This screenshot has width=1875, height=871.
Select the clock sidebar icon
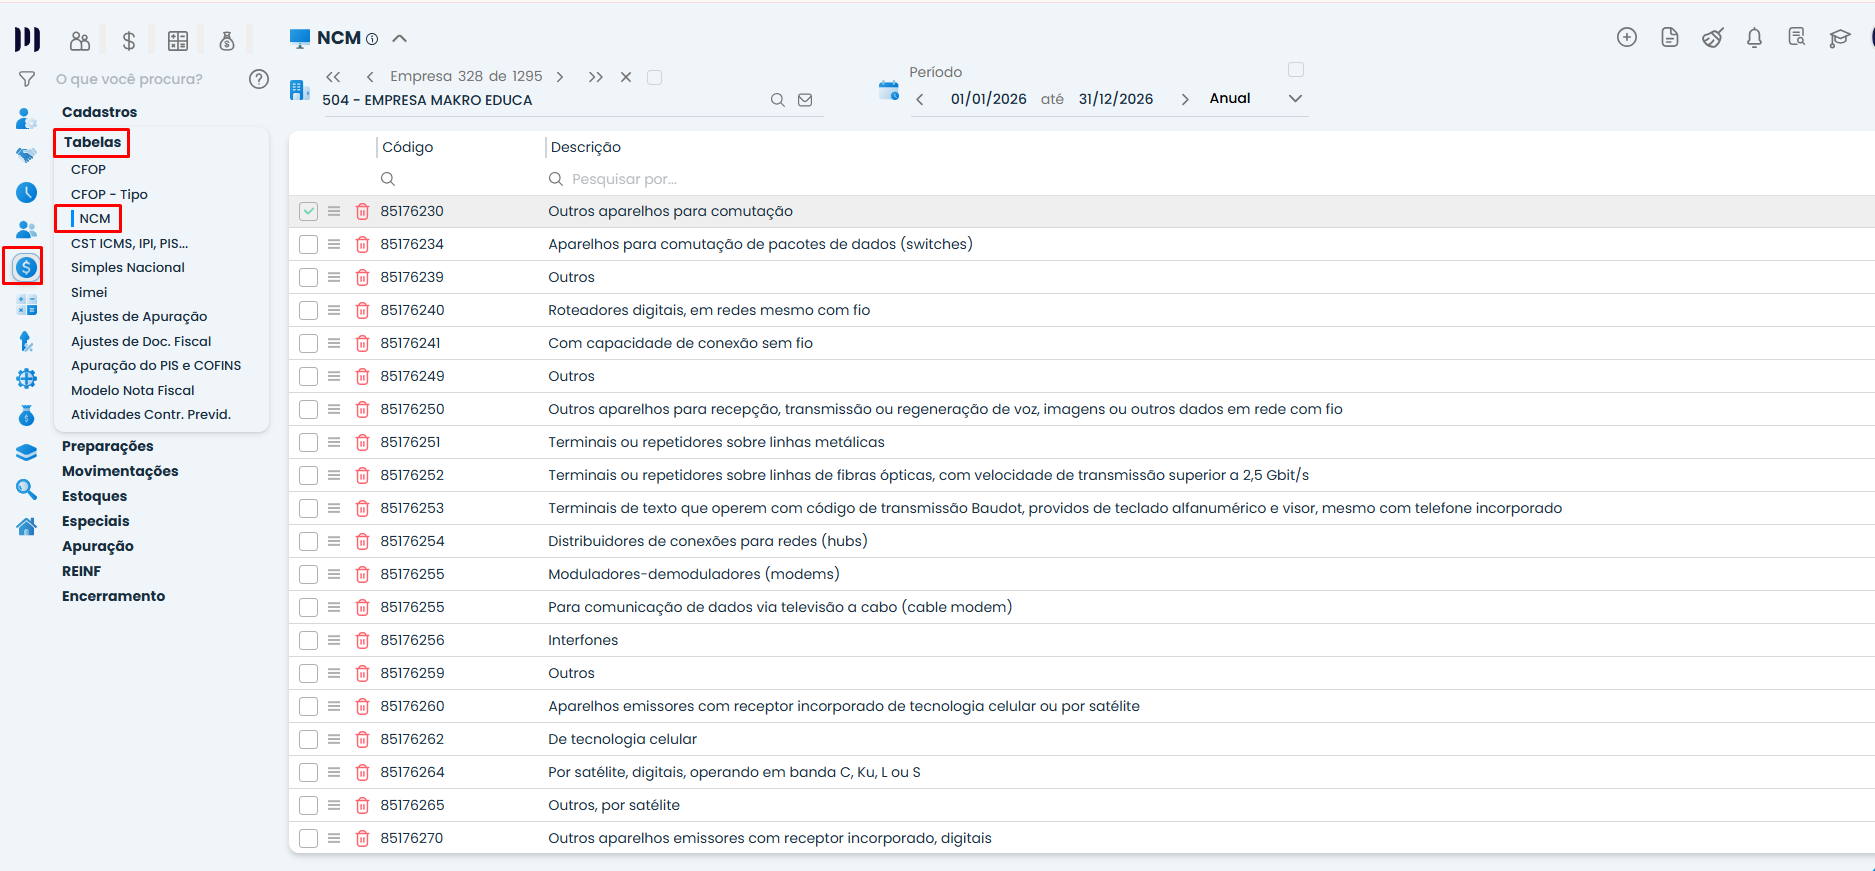(26, 192)
